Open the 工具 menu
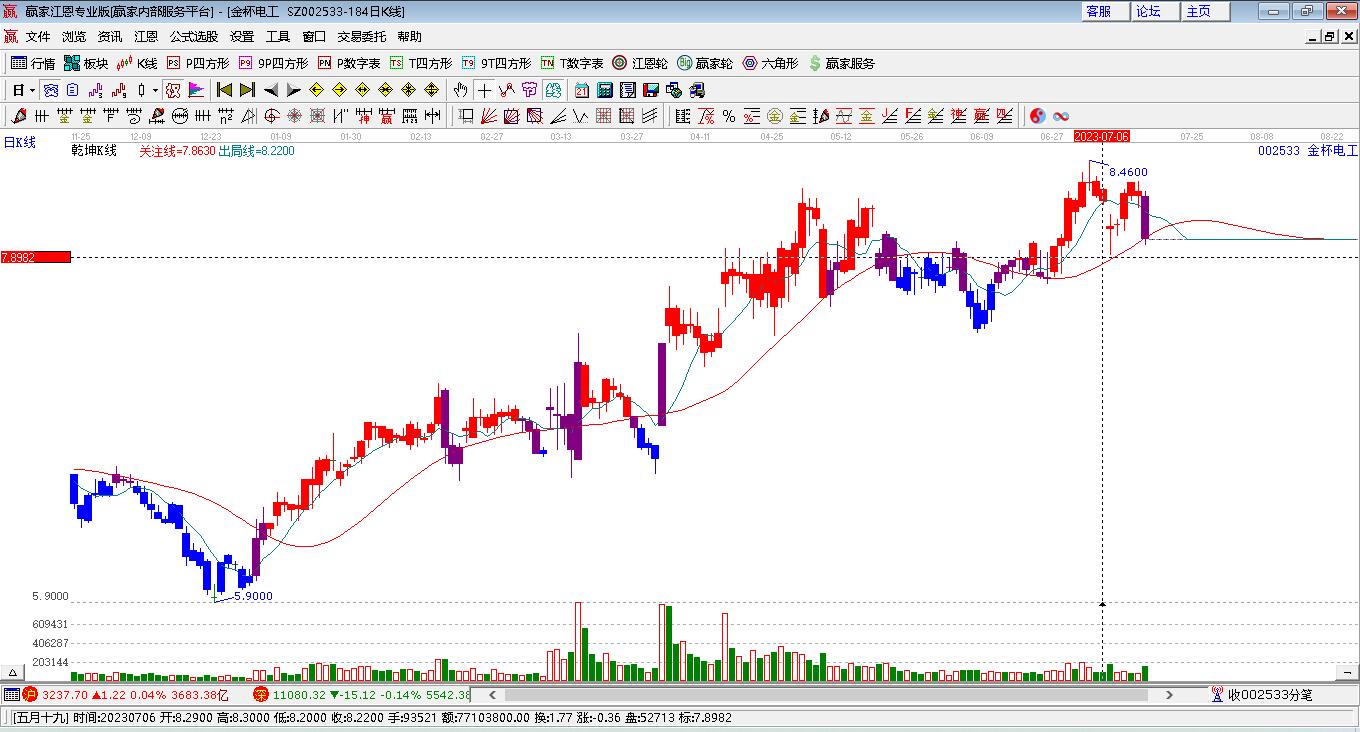Screen dimensions: 1360x732 tap(278, 37)
